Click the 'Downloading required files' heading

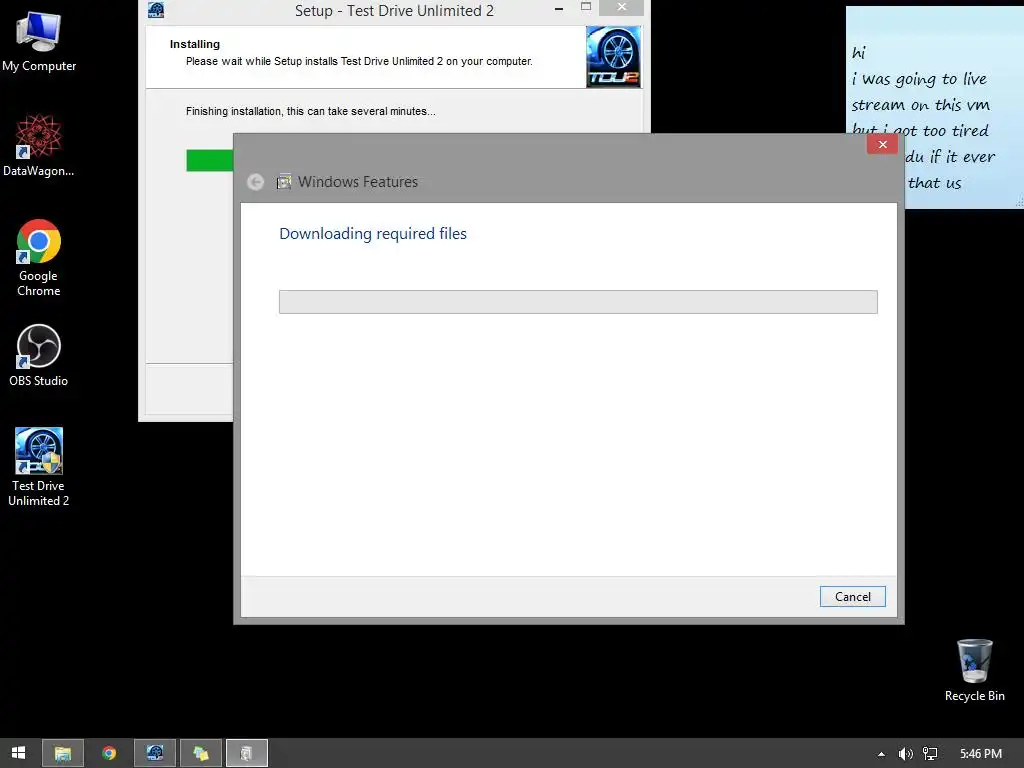pos(373,234)
